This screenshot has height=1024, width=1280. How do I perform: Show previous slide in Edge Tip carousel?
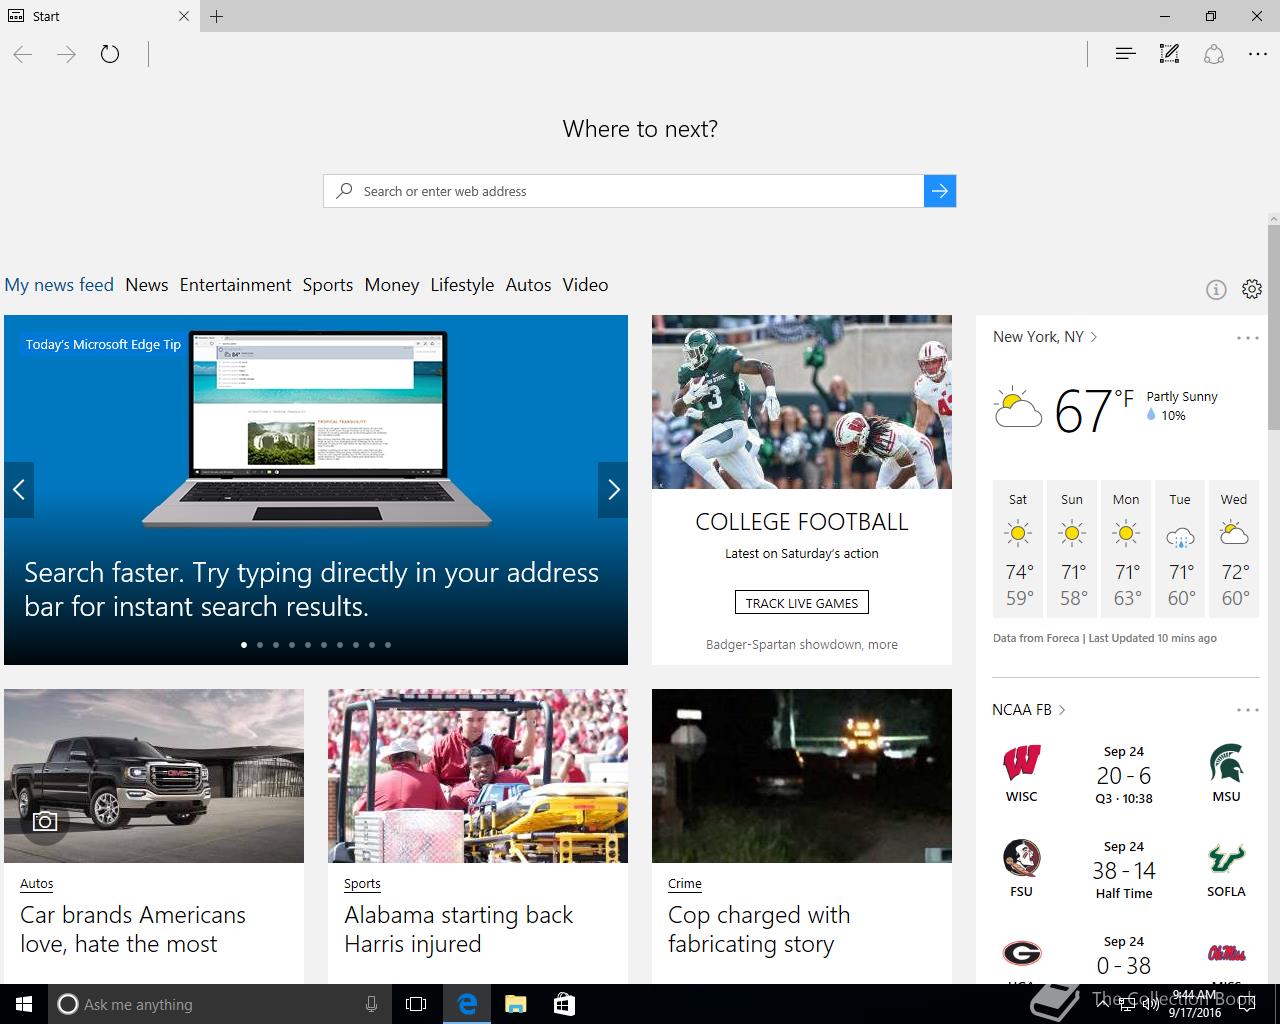(x=19, y=490)
